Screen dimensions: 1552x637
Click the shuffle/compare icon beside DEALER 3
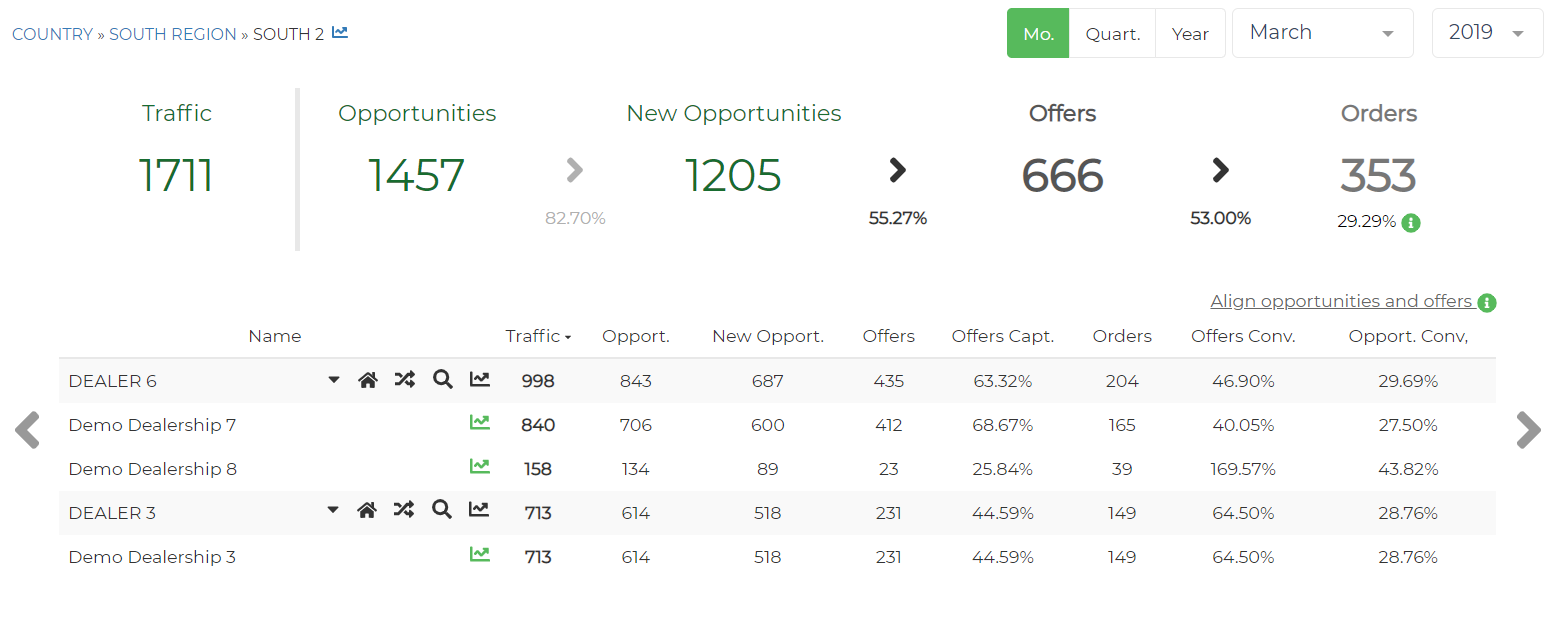click(404, 511)
